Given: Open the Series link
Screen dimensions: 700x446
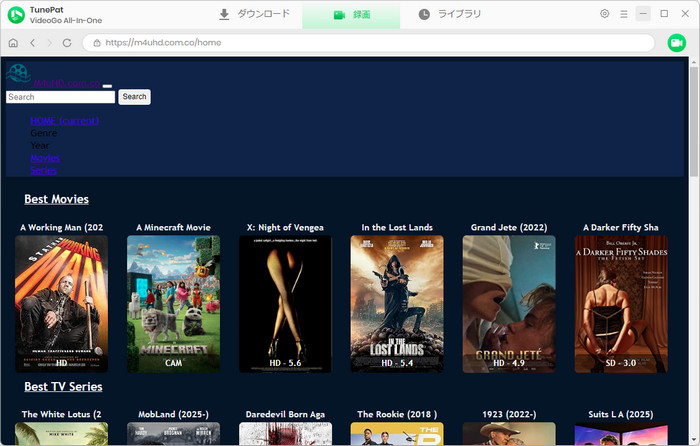Looking at the screenshot, I should pyautogui.click(x=43, y=171).
